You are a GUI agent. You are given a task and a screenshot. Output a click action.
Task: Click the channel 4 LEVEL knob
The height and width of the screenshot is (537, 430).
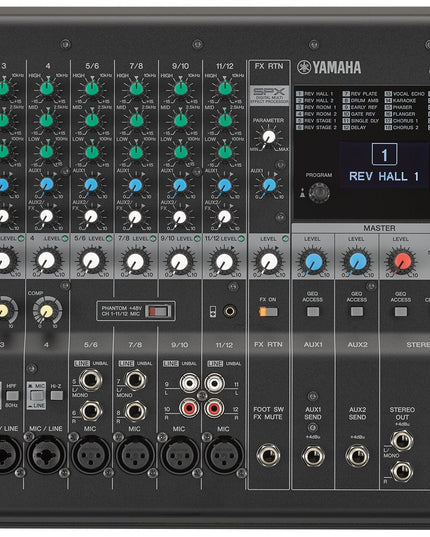47,261
